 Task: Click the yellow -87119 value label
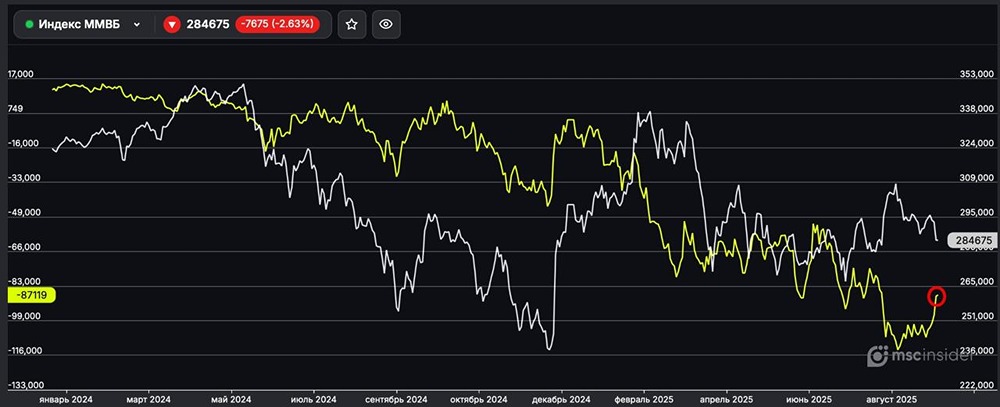(31, 295)
